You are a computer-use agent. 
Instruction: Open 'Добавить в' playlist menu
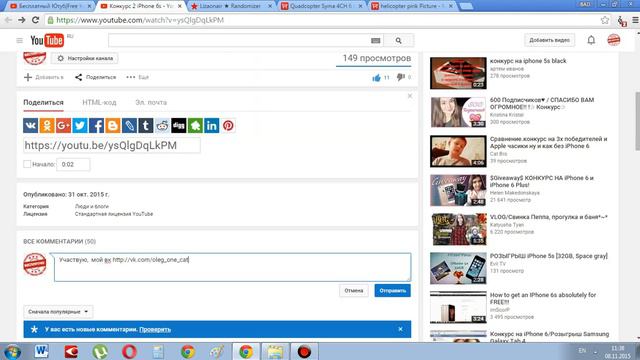pyautogui.click(x=44, y=77)
